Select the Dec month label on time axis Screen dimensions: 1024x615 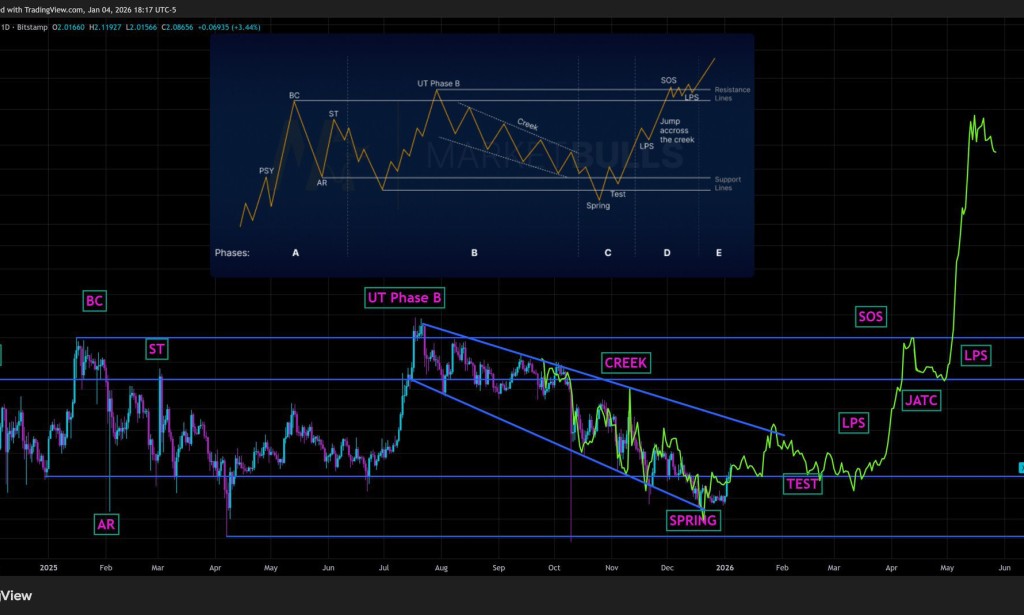click(666, 566)
